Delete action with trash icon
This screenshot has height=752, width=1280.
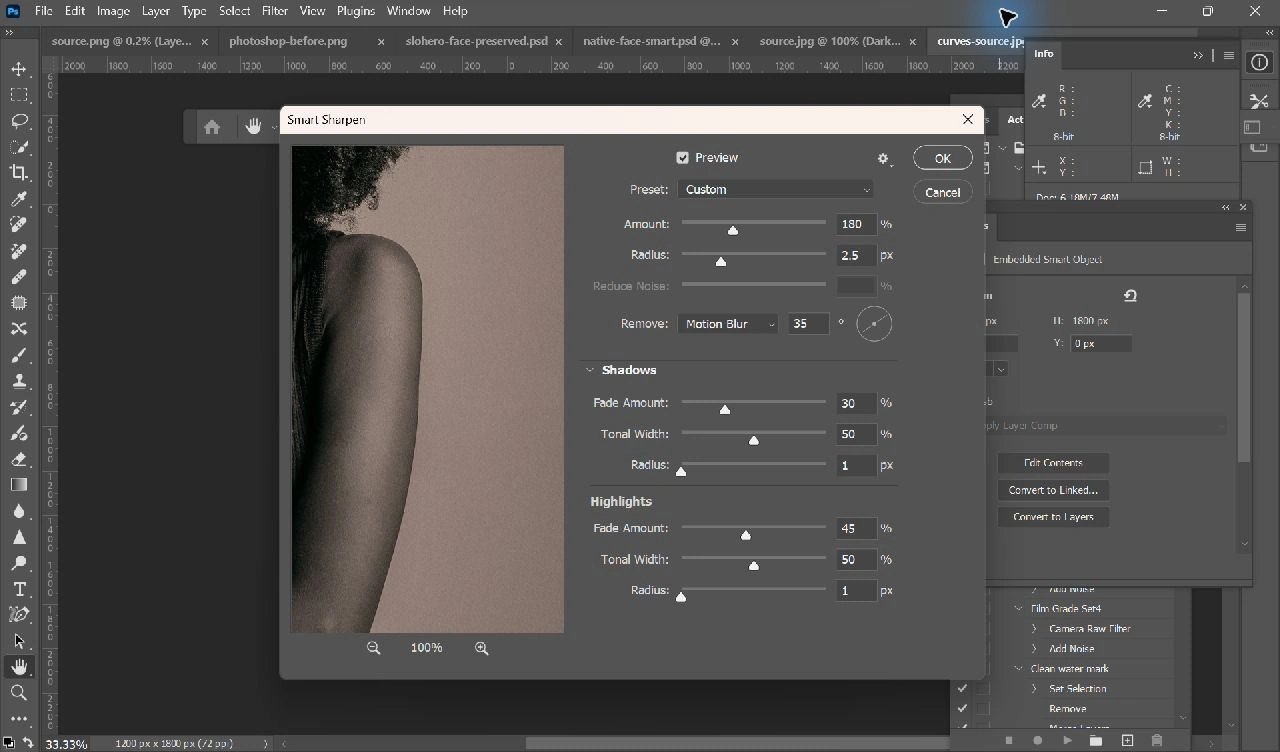click(x=1157, y=741)
